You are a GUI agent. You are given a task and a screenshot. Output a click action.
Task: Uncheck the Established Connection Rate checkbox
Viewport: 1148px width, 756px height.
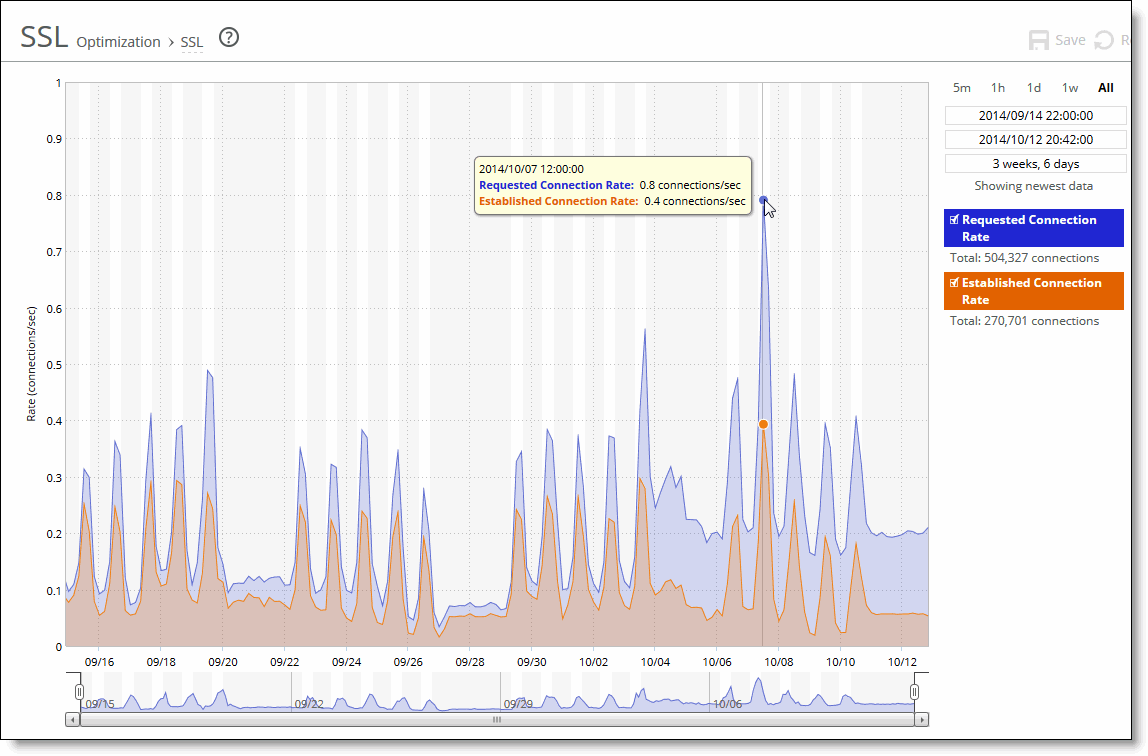[954, 283]
